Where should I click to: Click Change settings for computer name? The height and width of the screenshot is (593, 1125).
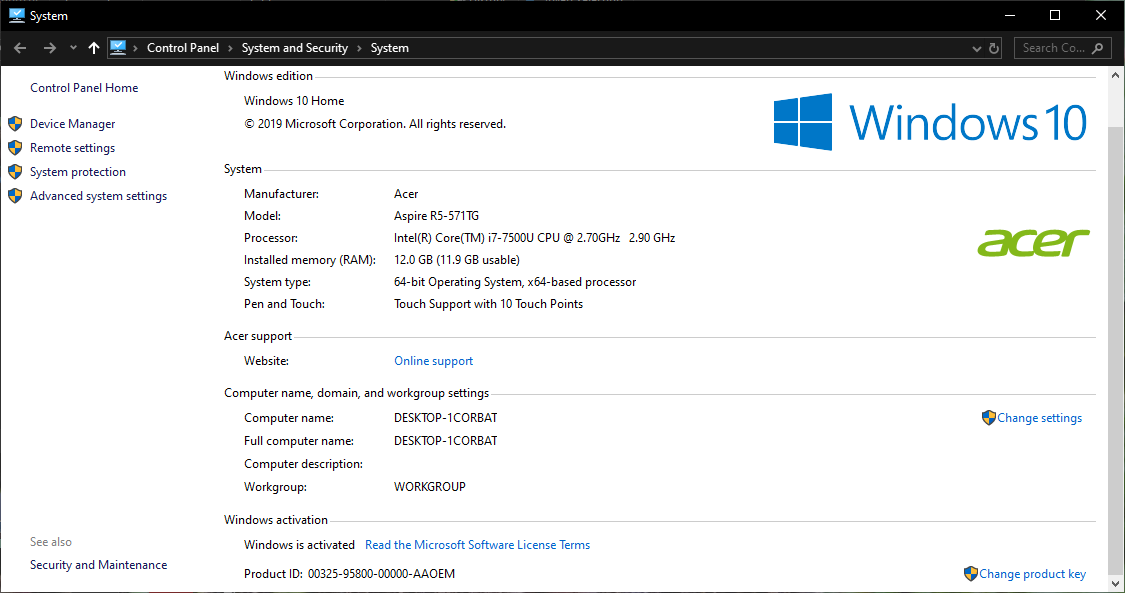click(x=1040, y=418)
